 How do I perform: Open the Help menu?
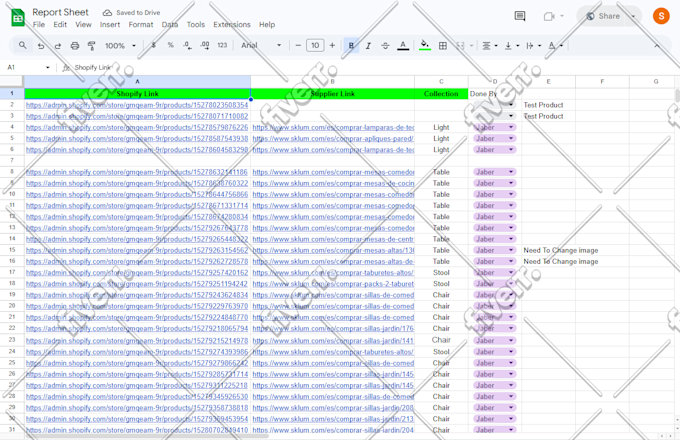pyautogui.click(x=267, y=25)
